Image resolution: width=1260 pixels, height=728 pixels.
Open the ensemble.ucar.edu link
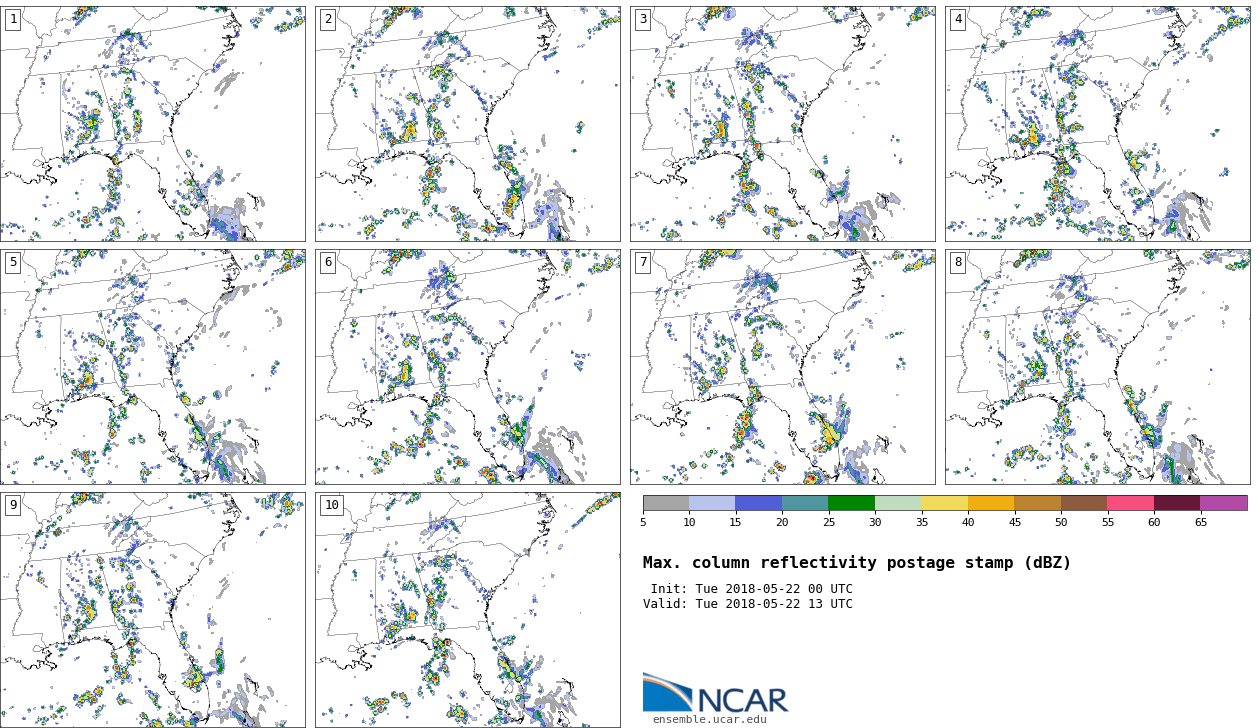(x=709, y=719)
